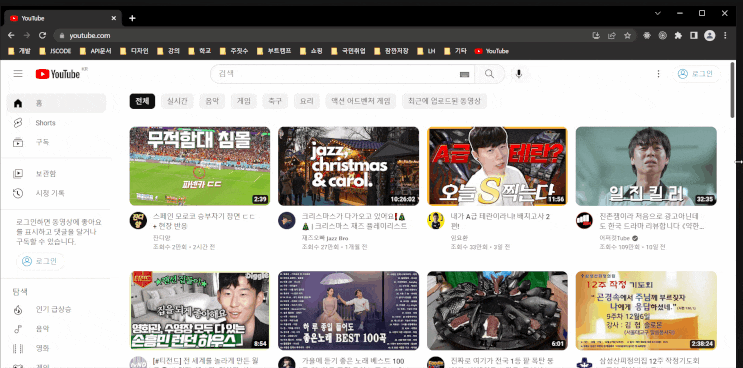Open the JSCODE bookmark folder
This screenshot has width=743, height=368.
[x=55, y=51]
